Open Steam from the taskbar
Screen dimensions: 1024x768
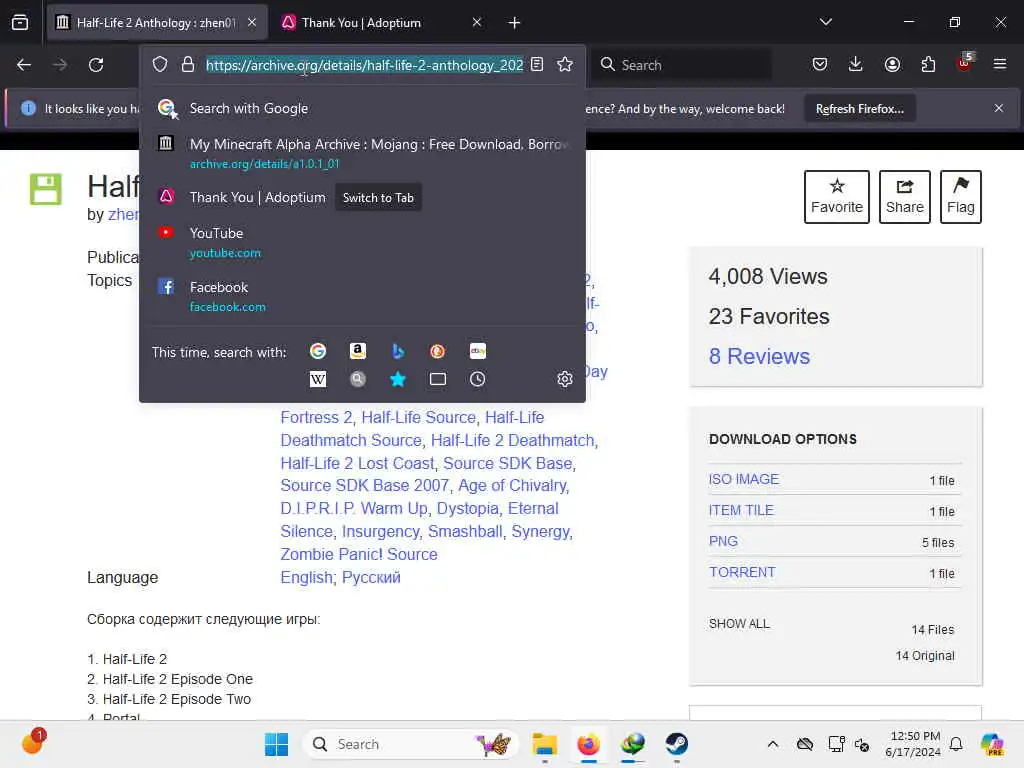pos(677,744)
